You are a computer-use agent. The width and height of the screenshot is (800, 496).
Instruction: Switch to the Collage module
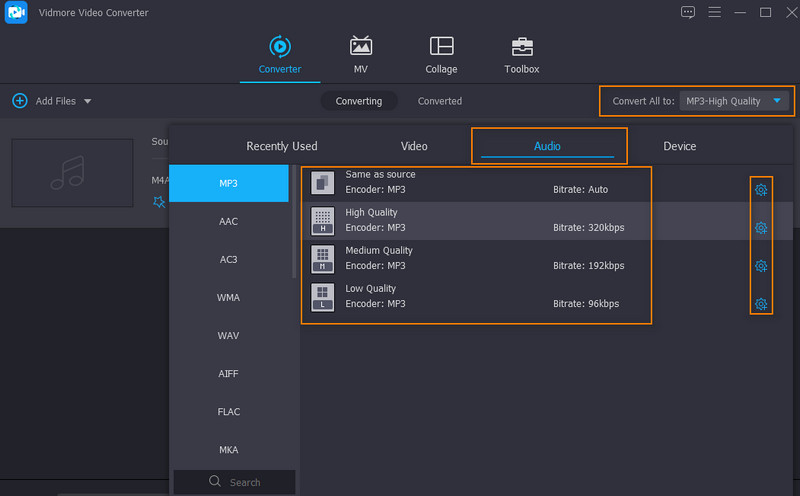pyautogui.click(x=441, y=47)
